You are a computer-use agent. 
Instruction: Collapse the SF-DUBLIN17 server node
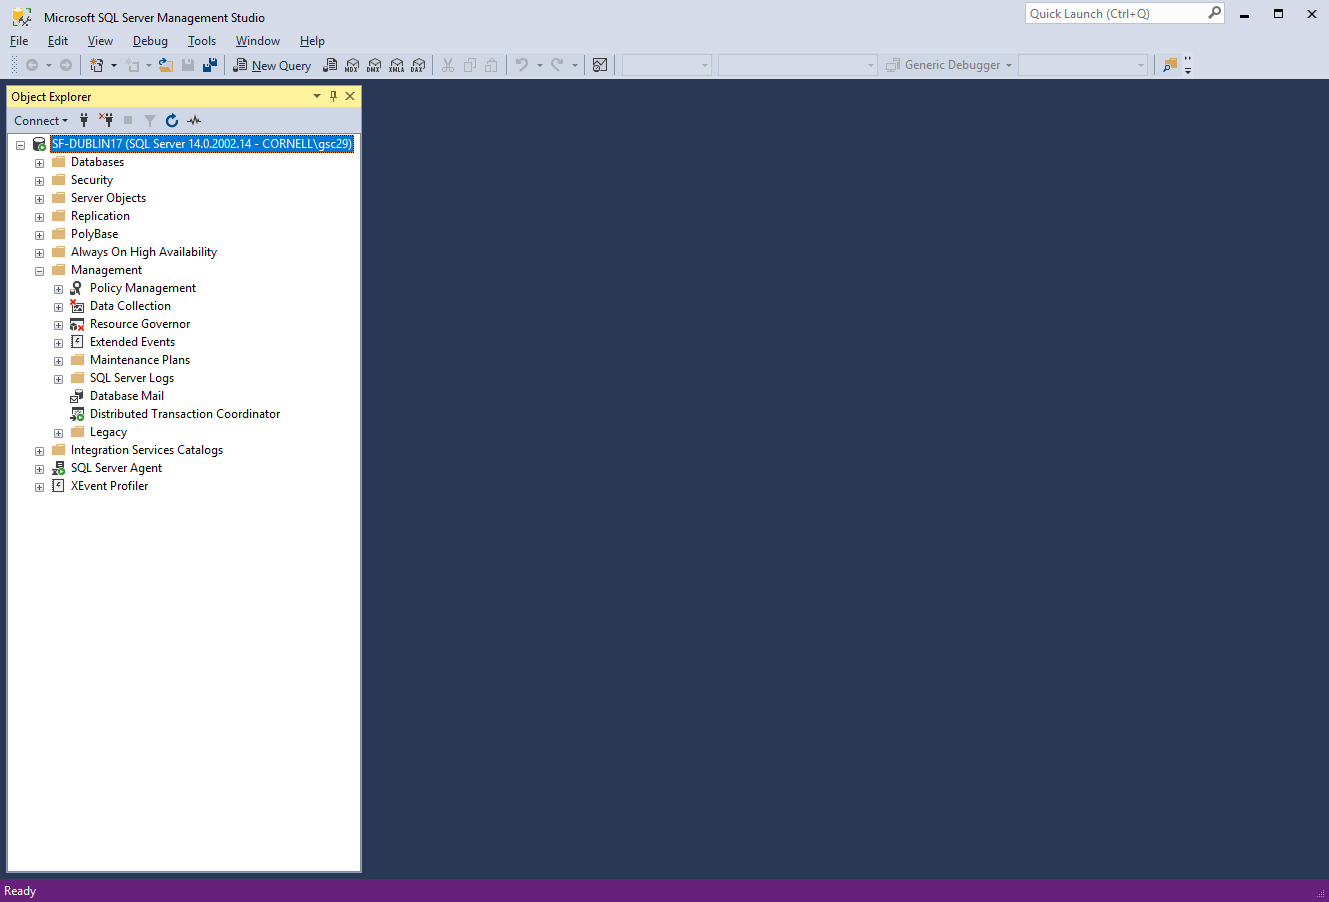click(20, 145)
